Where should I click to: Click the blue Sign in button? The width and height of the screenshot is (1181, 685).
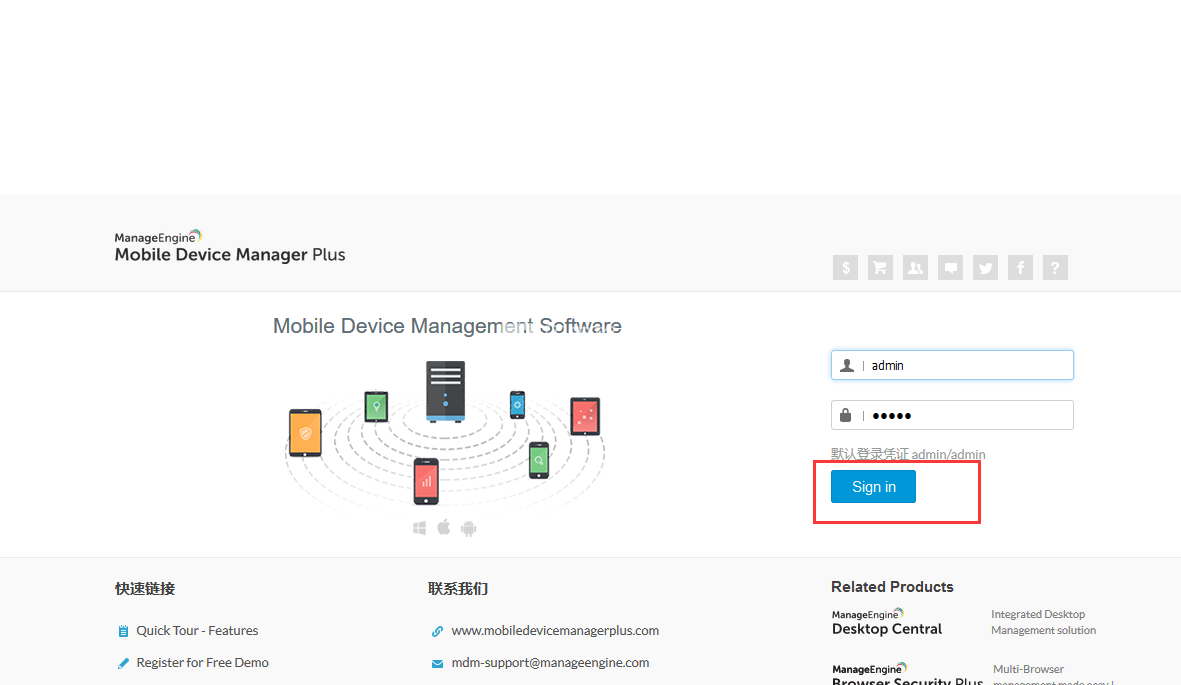(874, 487)
